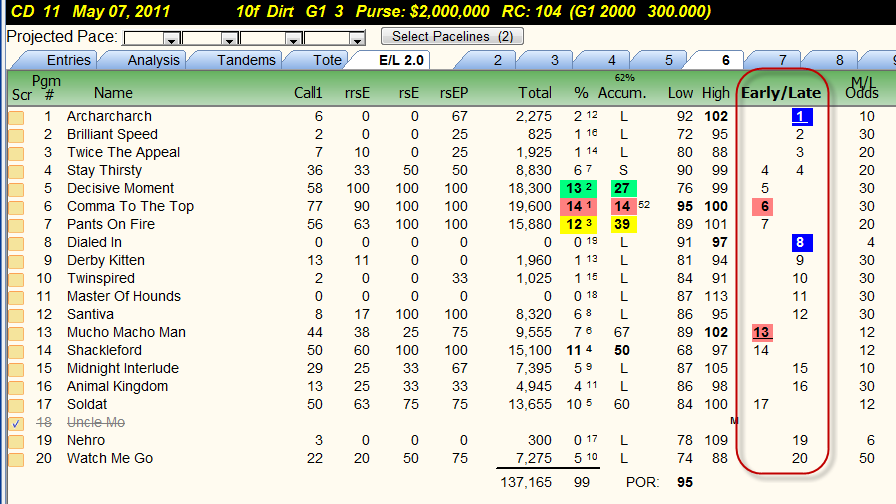Screen dimensions: 896x504
Task: Toggle scratch checkbox for Mucho Macho Man
Action: [16, 333]
